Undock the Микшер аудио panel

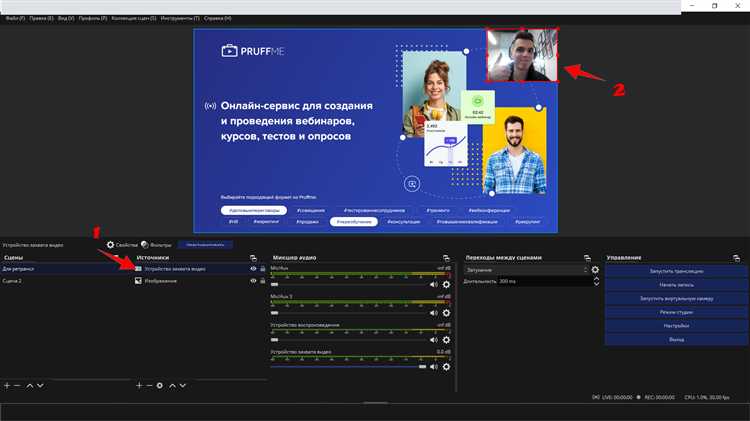[x=446, y=258]
